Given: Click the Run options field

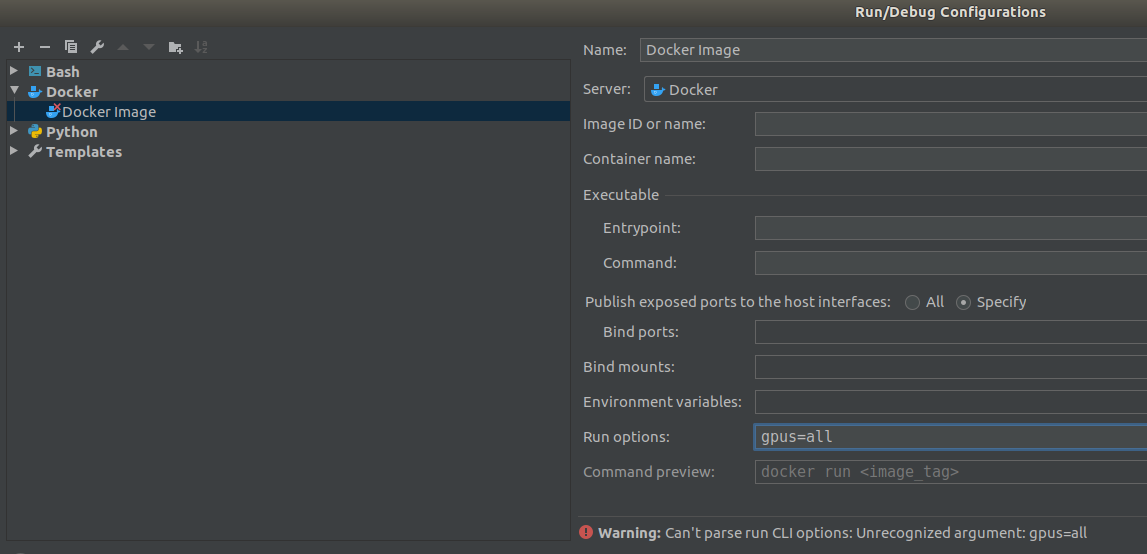Looking at the screenshot, I should click(950, 437).
